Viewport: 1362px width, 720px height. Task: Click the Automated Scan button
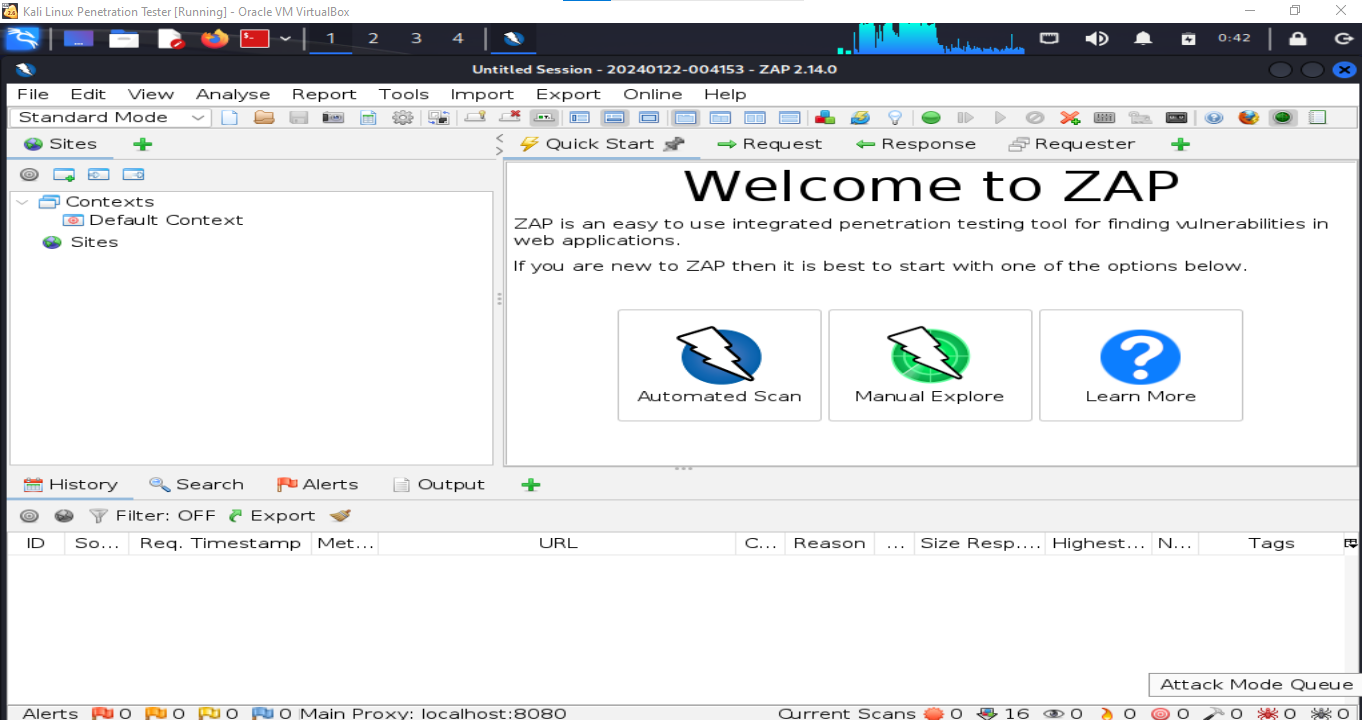click(x=720, y=365)
